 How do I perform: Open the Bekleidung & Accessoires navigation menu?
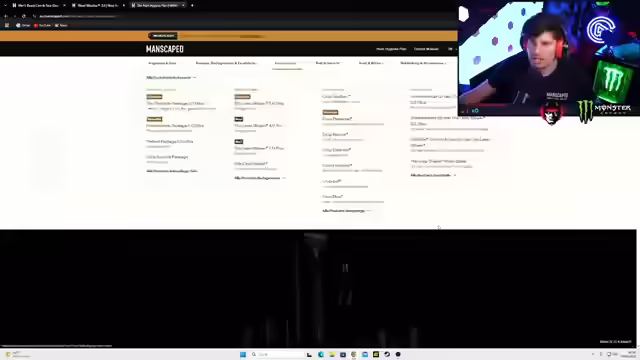tap(423, 63)
